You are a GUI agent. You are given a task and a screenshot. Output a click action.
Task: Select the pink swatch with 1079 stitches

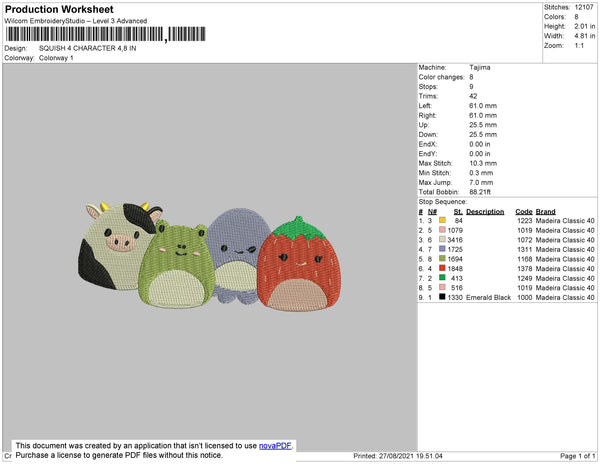click(442, 230)
